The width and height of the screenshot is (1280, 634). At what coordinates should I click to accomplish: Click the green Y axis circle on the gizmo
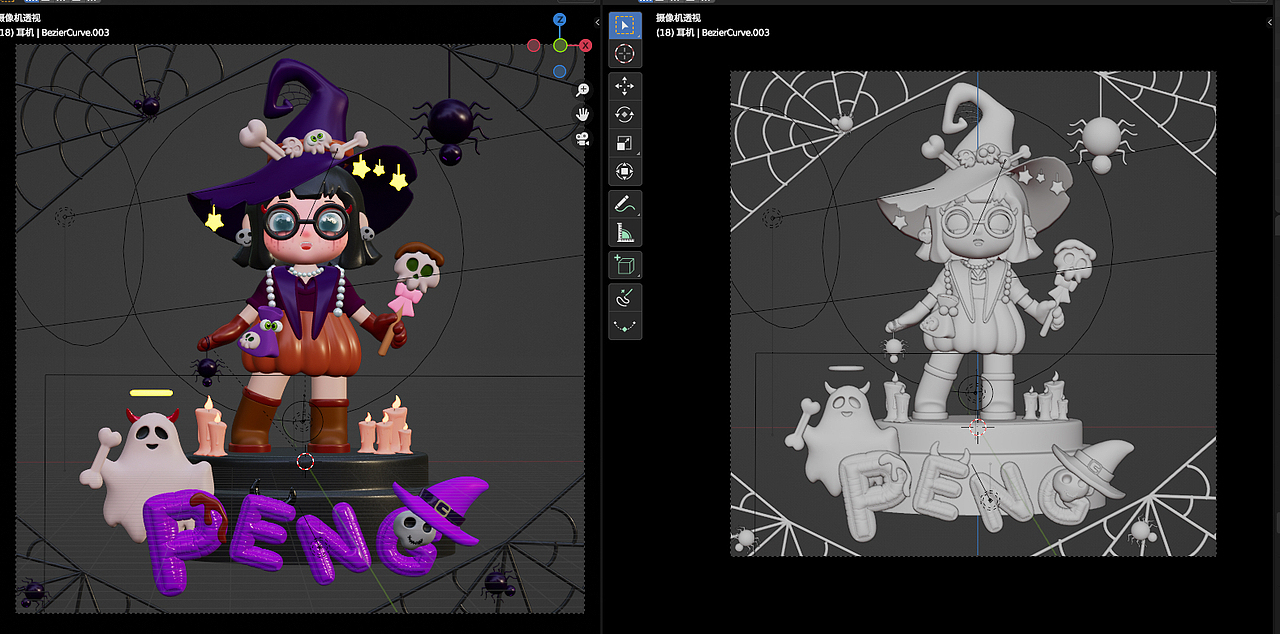tap(560, 45)
